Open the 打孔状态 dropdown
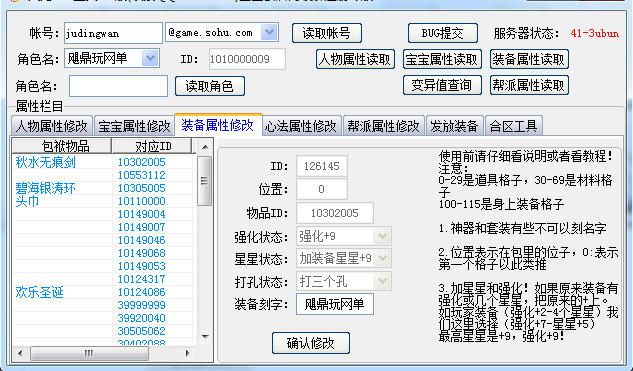633x371 pixels. [x=382, y=281]
